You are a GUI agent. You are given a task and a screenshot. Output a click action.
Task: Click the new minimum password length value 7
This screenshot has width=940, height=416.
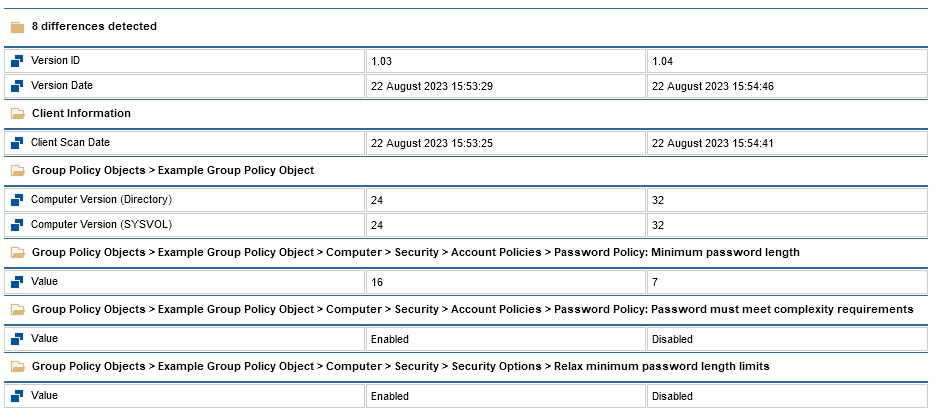click(x=655, y=283)
